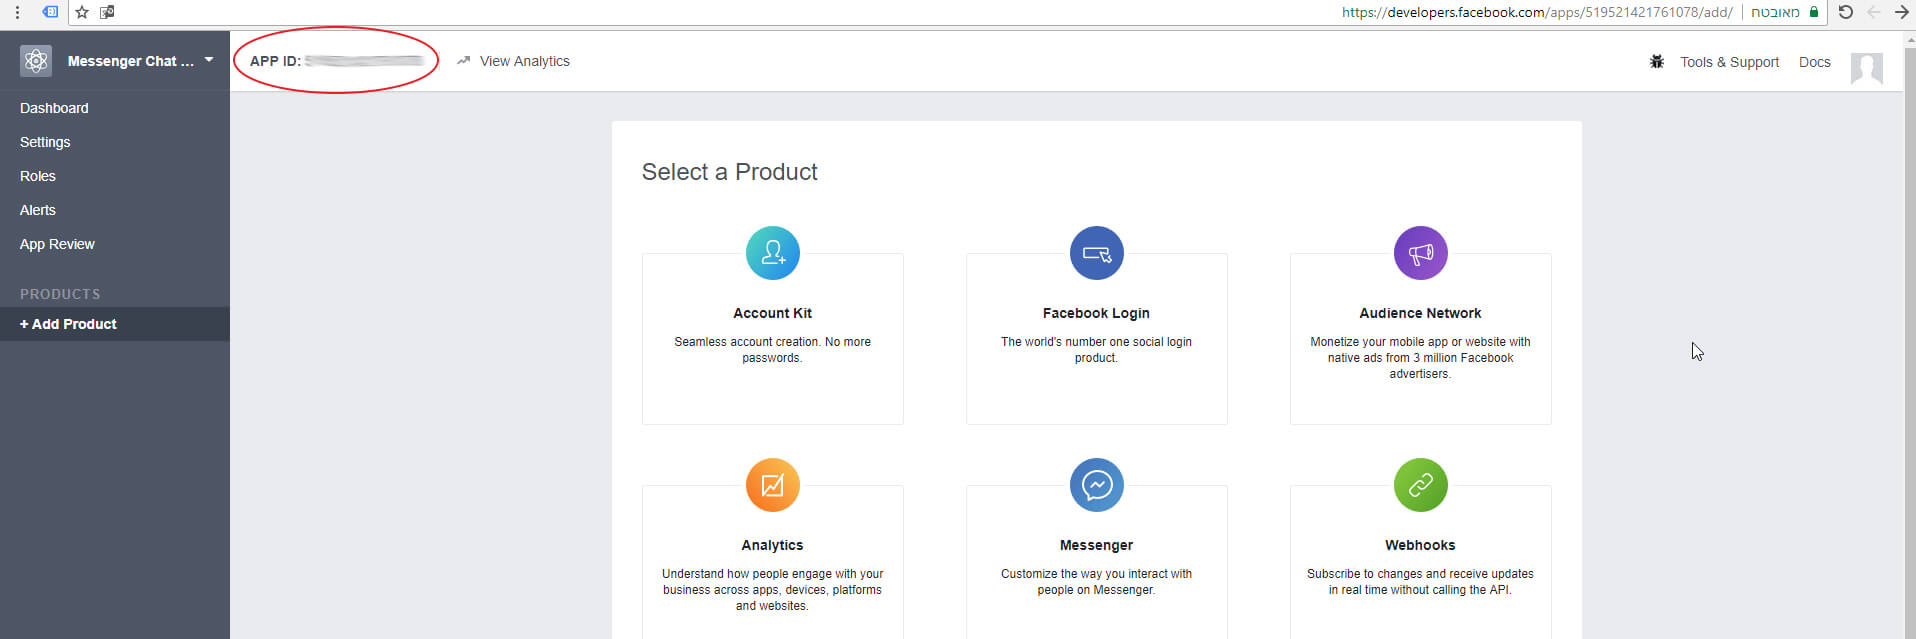Choose the orange Analytics chart icon

point(772,485)
